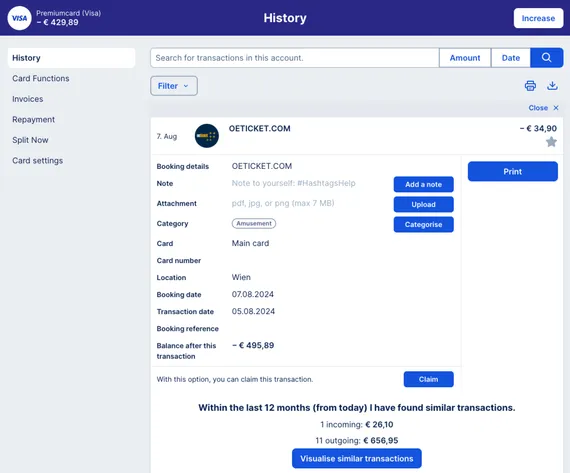
Task: Click the Increase button
Action: [x=538, y=18]
